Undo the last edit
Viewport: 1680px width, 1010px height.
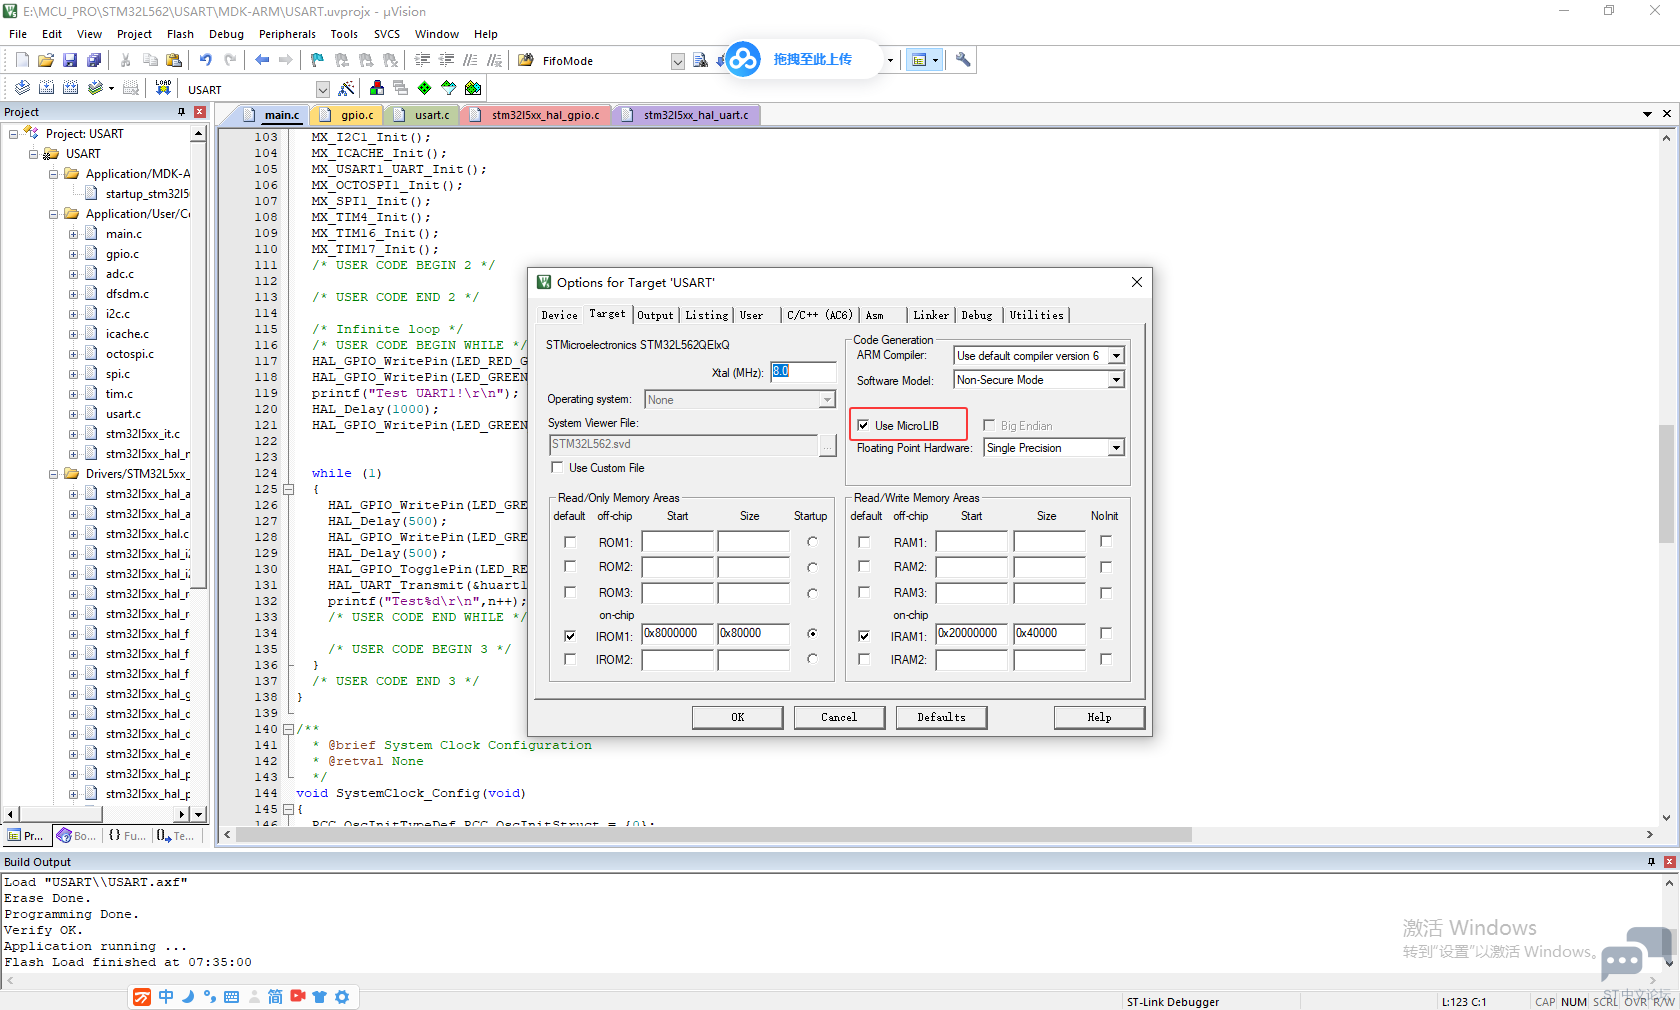pyautogui.click(x=206, y=60)
